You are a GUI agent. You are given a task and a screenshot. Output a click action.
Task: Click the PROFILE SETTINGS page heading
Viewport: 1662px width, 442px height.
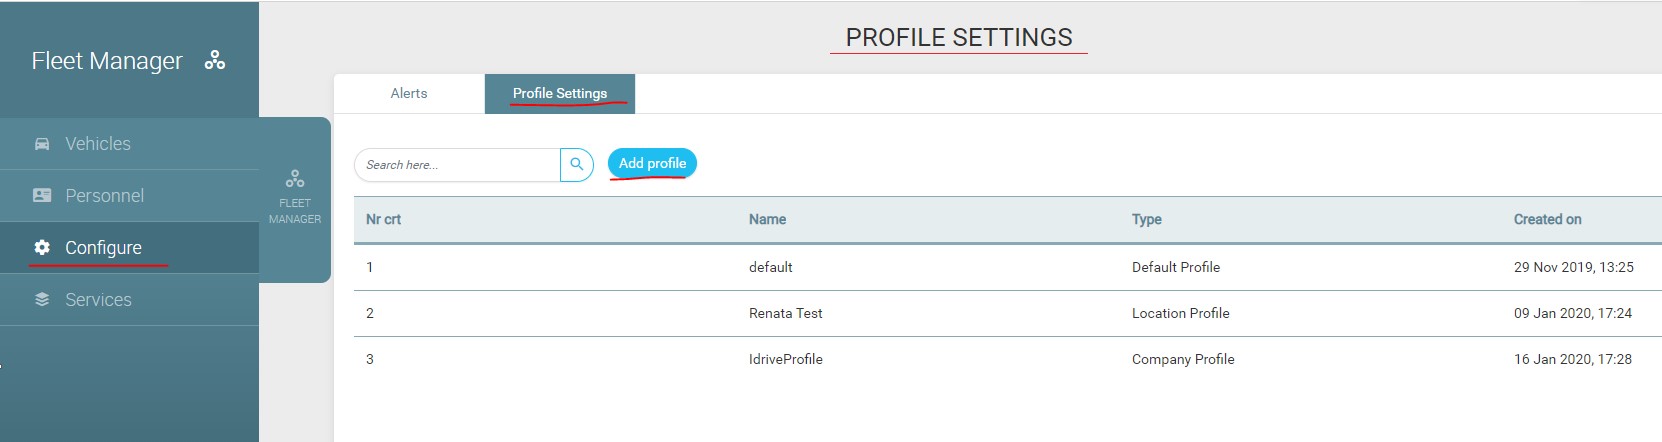click(959, 37)
